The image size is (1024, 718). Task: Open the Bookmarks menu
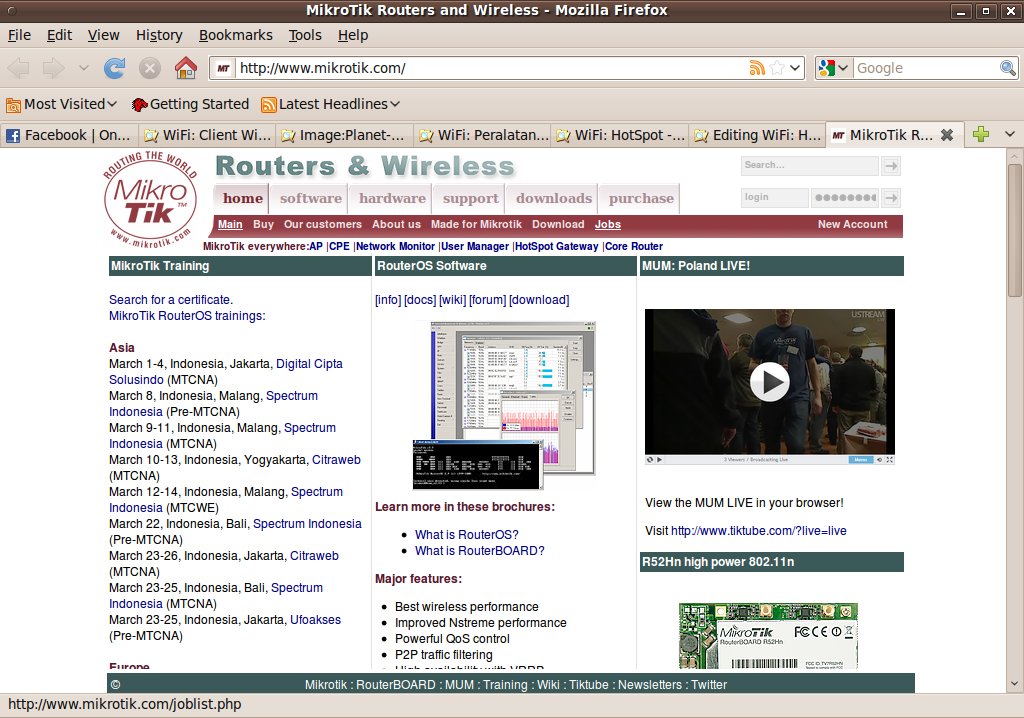tap(235, 35)
